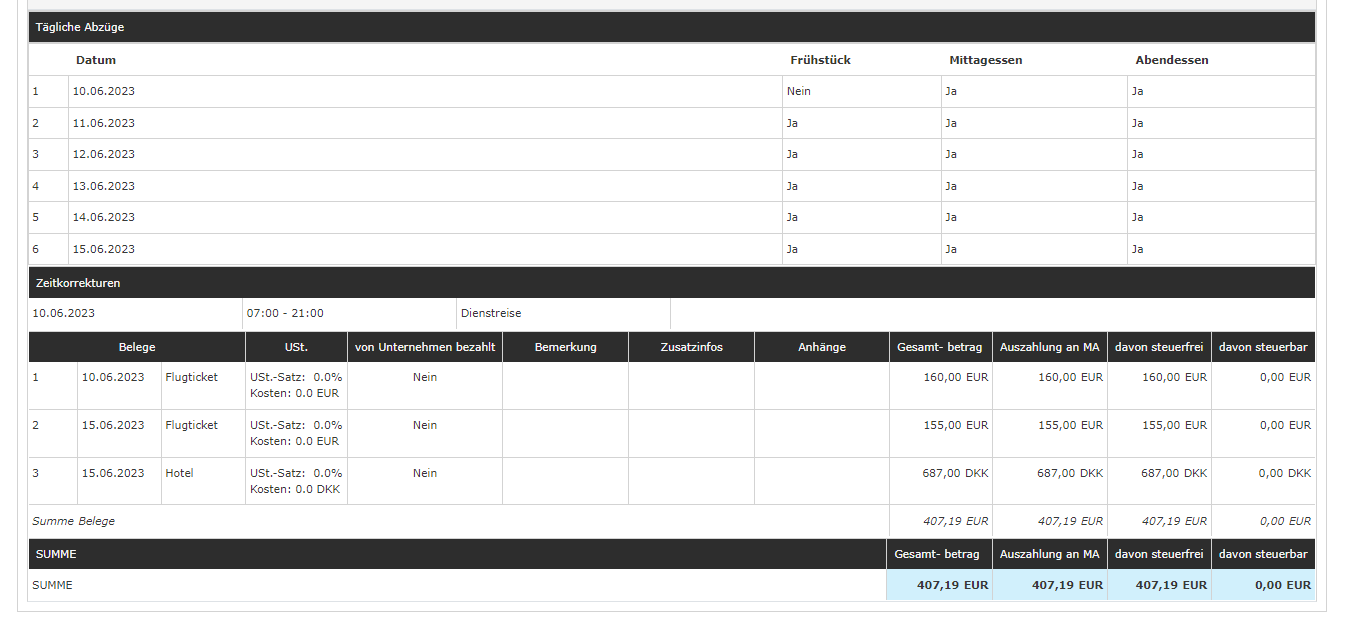This screenshot has width=1349, height=623.
Task: Click the 14.06.2023 date cell
Action: (x=103, y=217)
